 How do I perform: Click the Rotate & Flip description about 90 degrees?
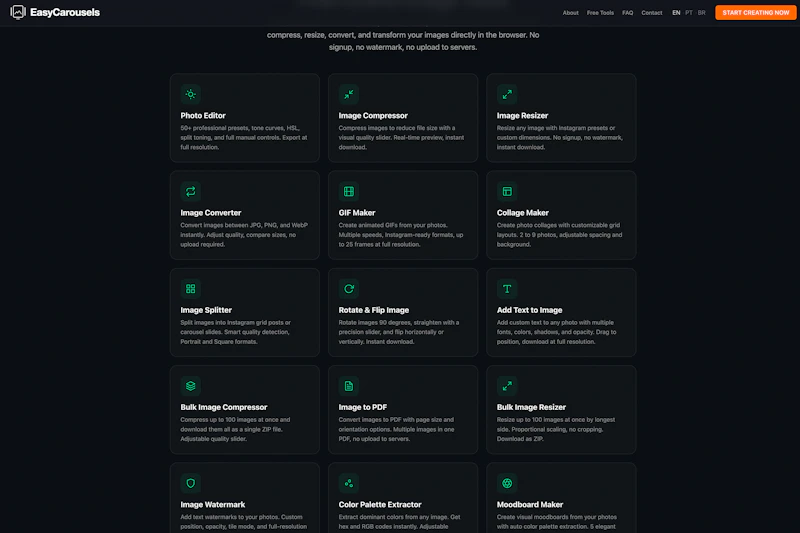pos(399,332)
